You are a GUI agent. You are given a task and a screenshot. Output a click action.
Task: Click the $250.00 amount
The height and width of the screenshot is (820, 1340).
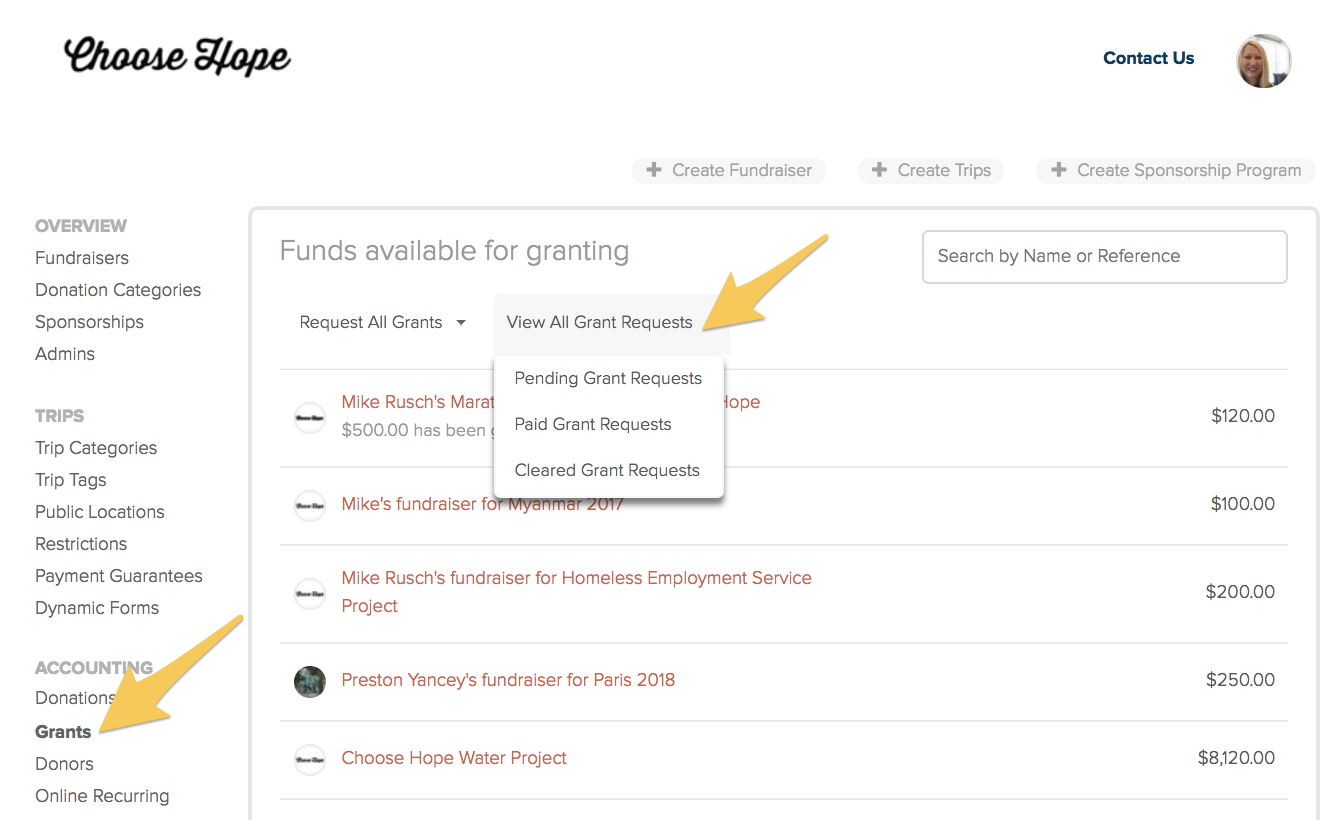pos(1240,680)
